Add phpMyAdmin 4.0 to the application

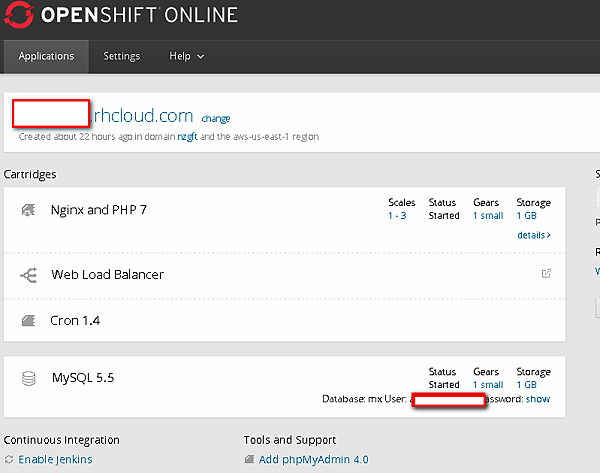313,459
